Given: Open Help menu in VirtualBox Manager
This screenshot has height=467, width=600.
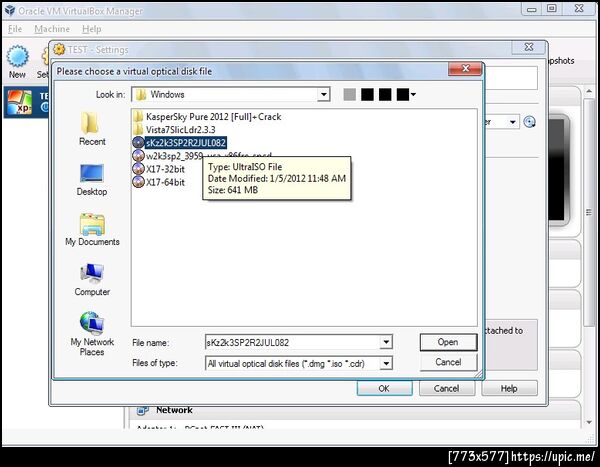Looking at the screenshot, I should pyautogui.click(x=91, y=29).
